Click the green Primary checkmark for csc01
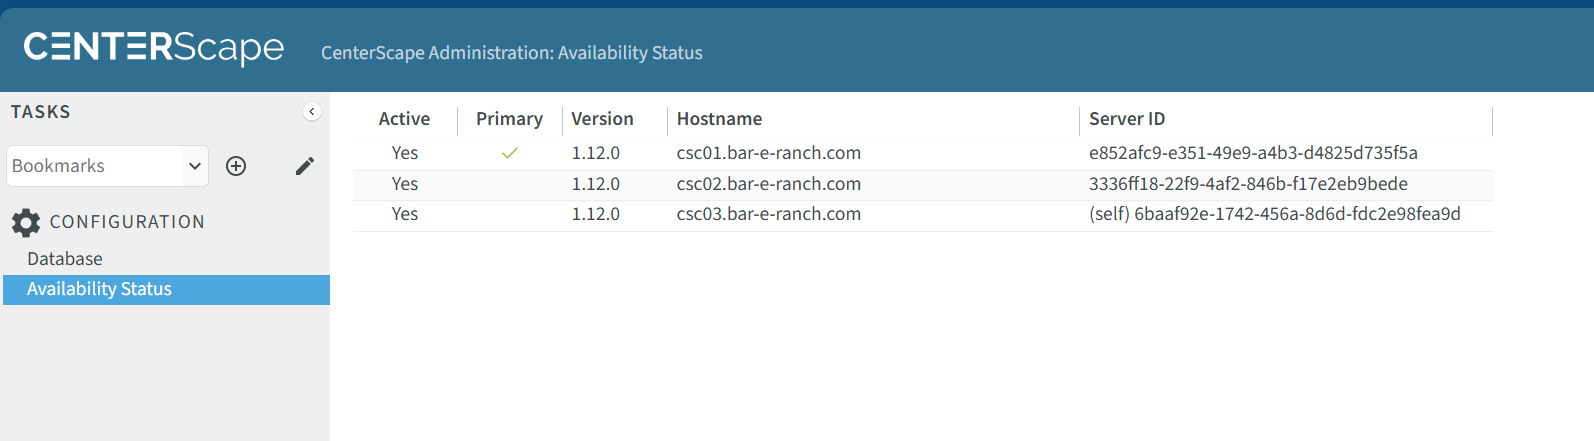This screenshot has height=441, width=1594. click(510, 153)
